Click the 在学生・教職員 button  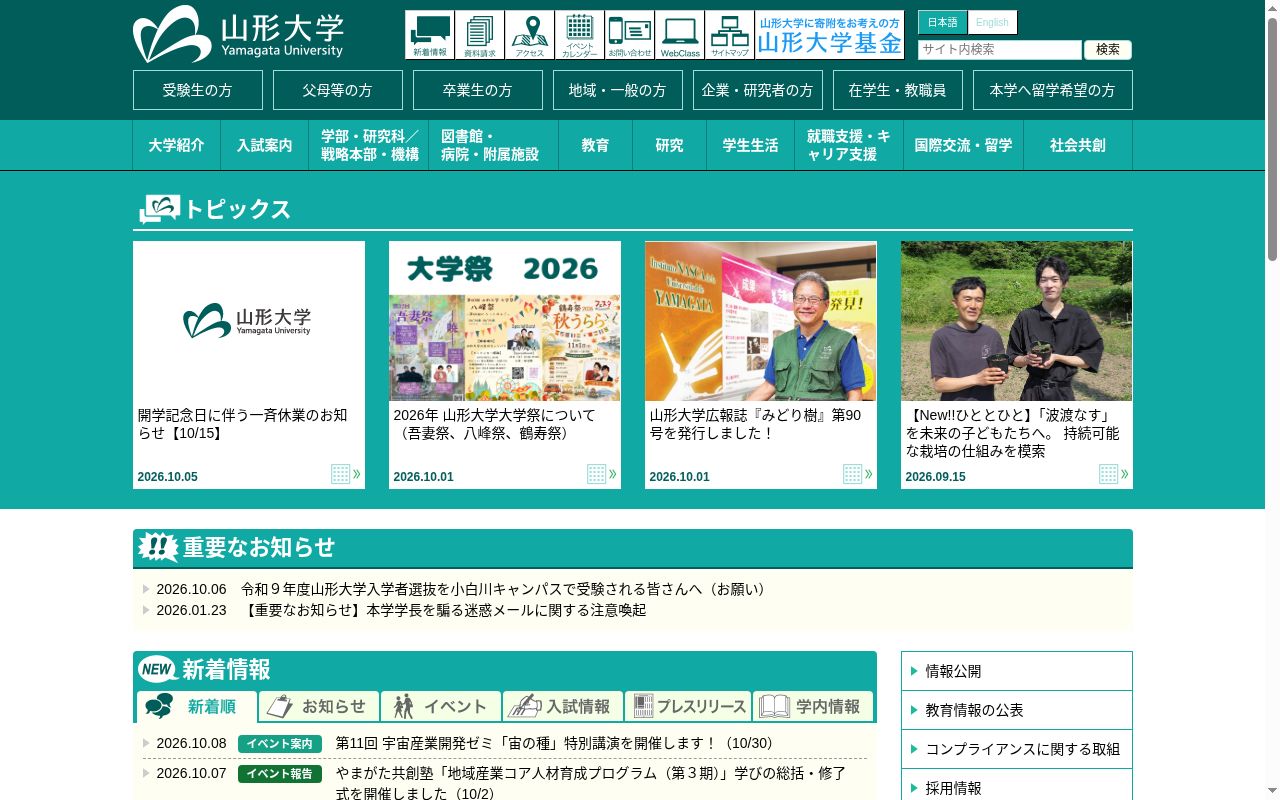click(x=898, y=90)
